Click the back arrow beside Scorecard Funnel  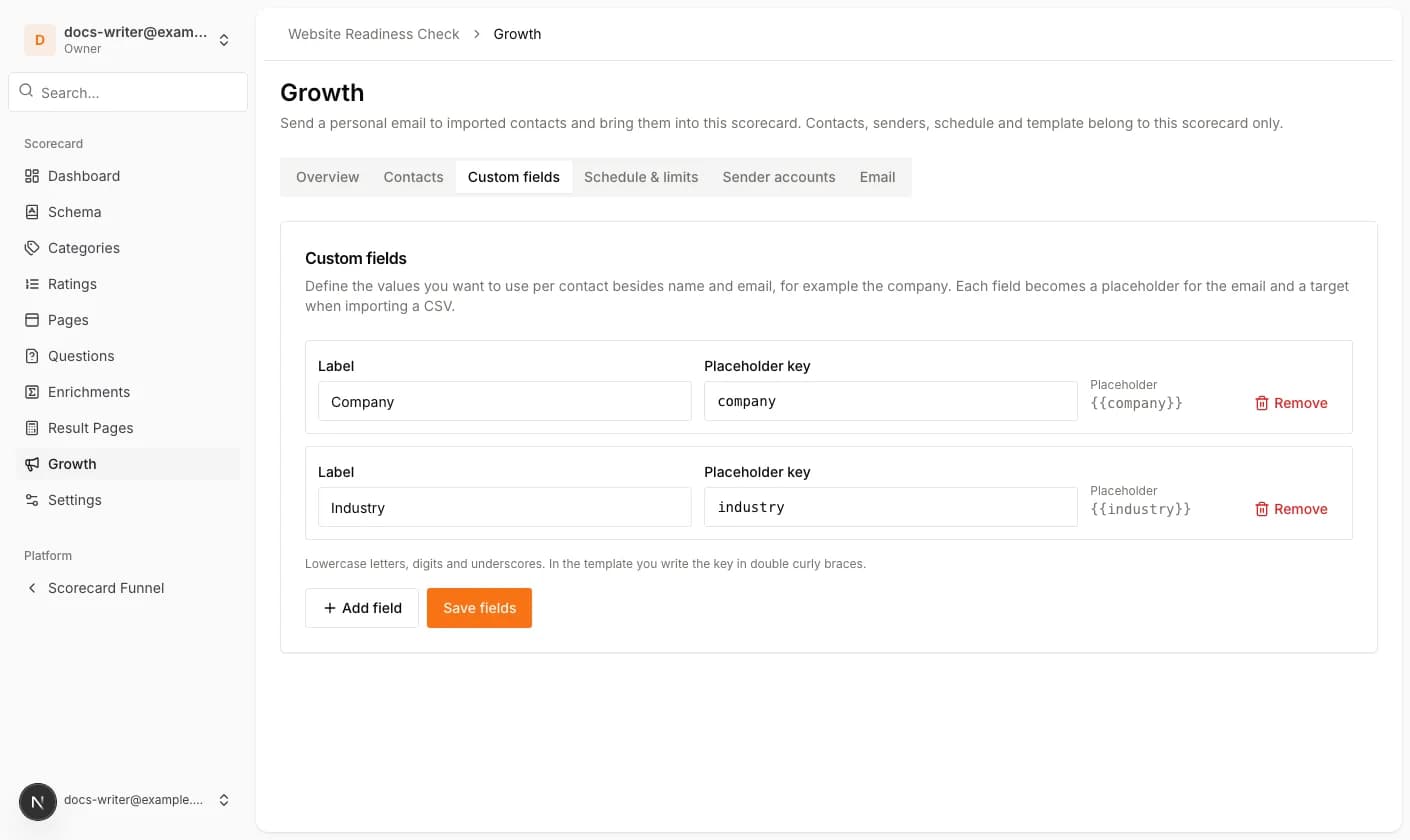pos(32,588)
